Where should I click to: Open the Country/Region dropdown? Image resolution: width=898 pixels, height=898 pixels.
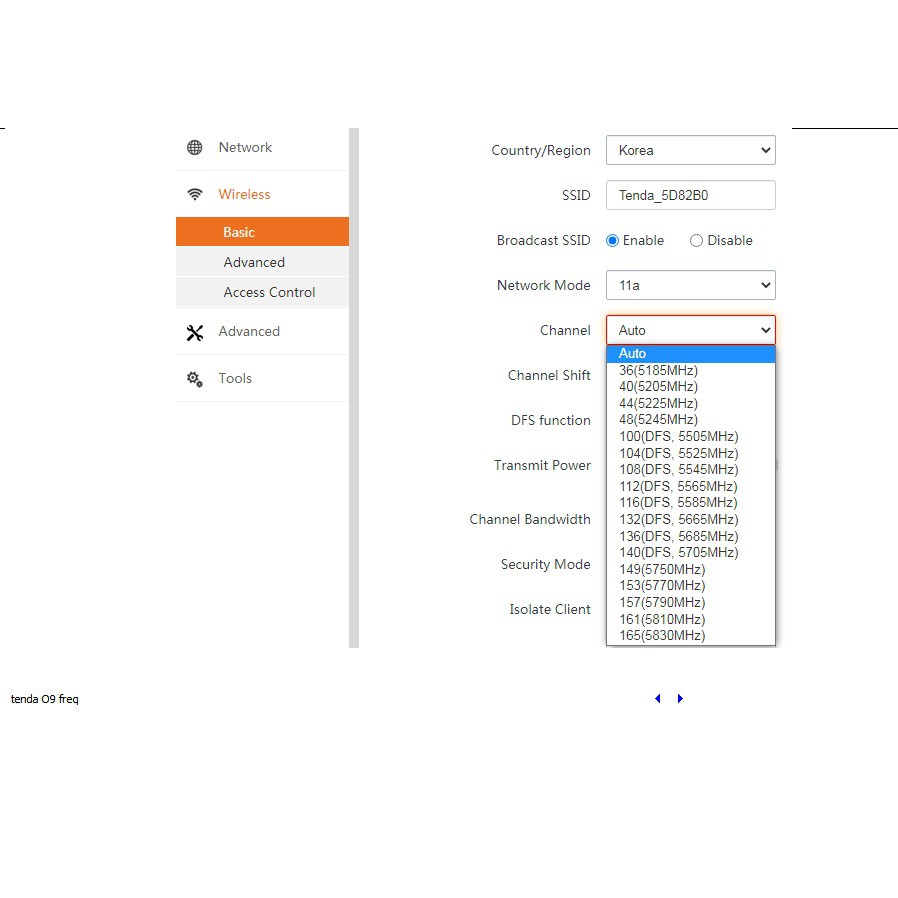click(690, 150)
